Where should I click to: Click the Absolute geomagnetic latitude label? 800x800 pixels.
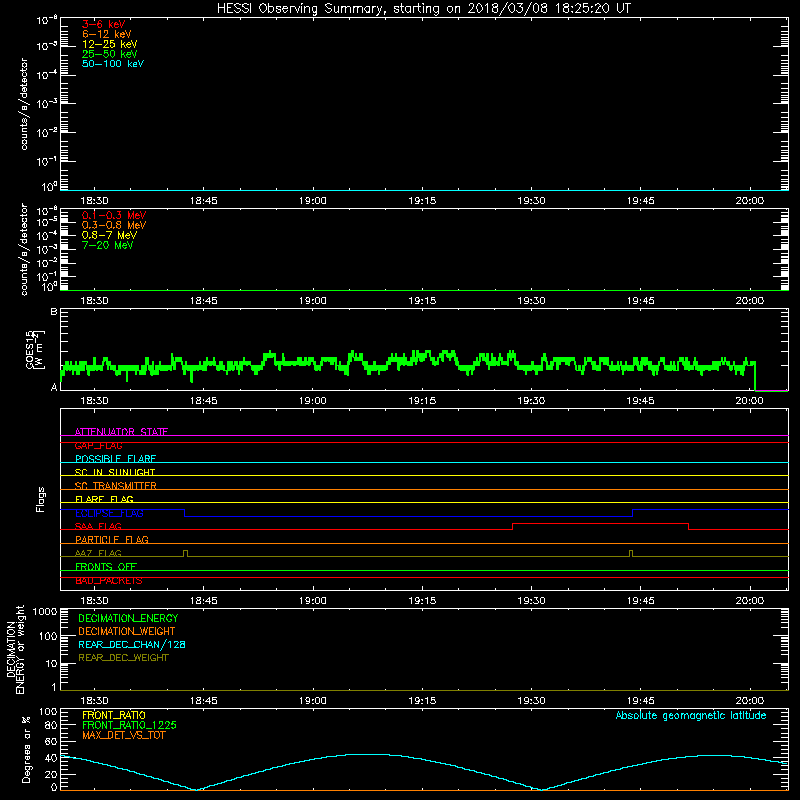click(691, 715)
